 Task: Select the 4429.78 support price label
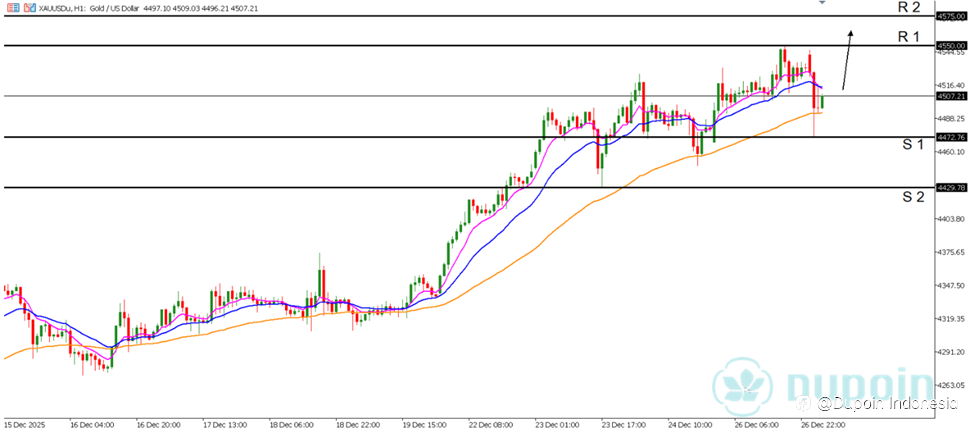952,187
